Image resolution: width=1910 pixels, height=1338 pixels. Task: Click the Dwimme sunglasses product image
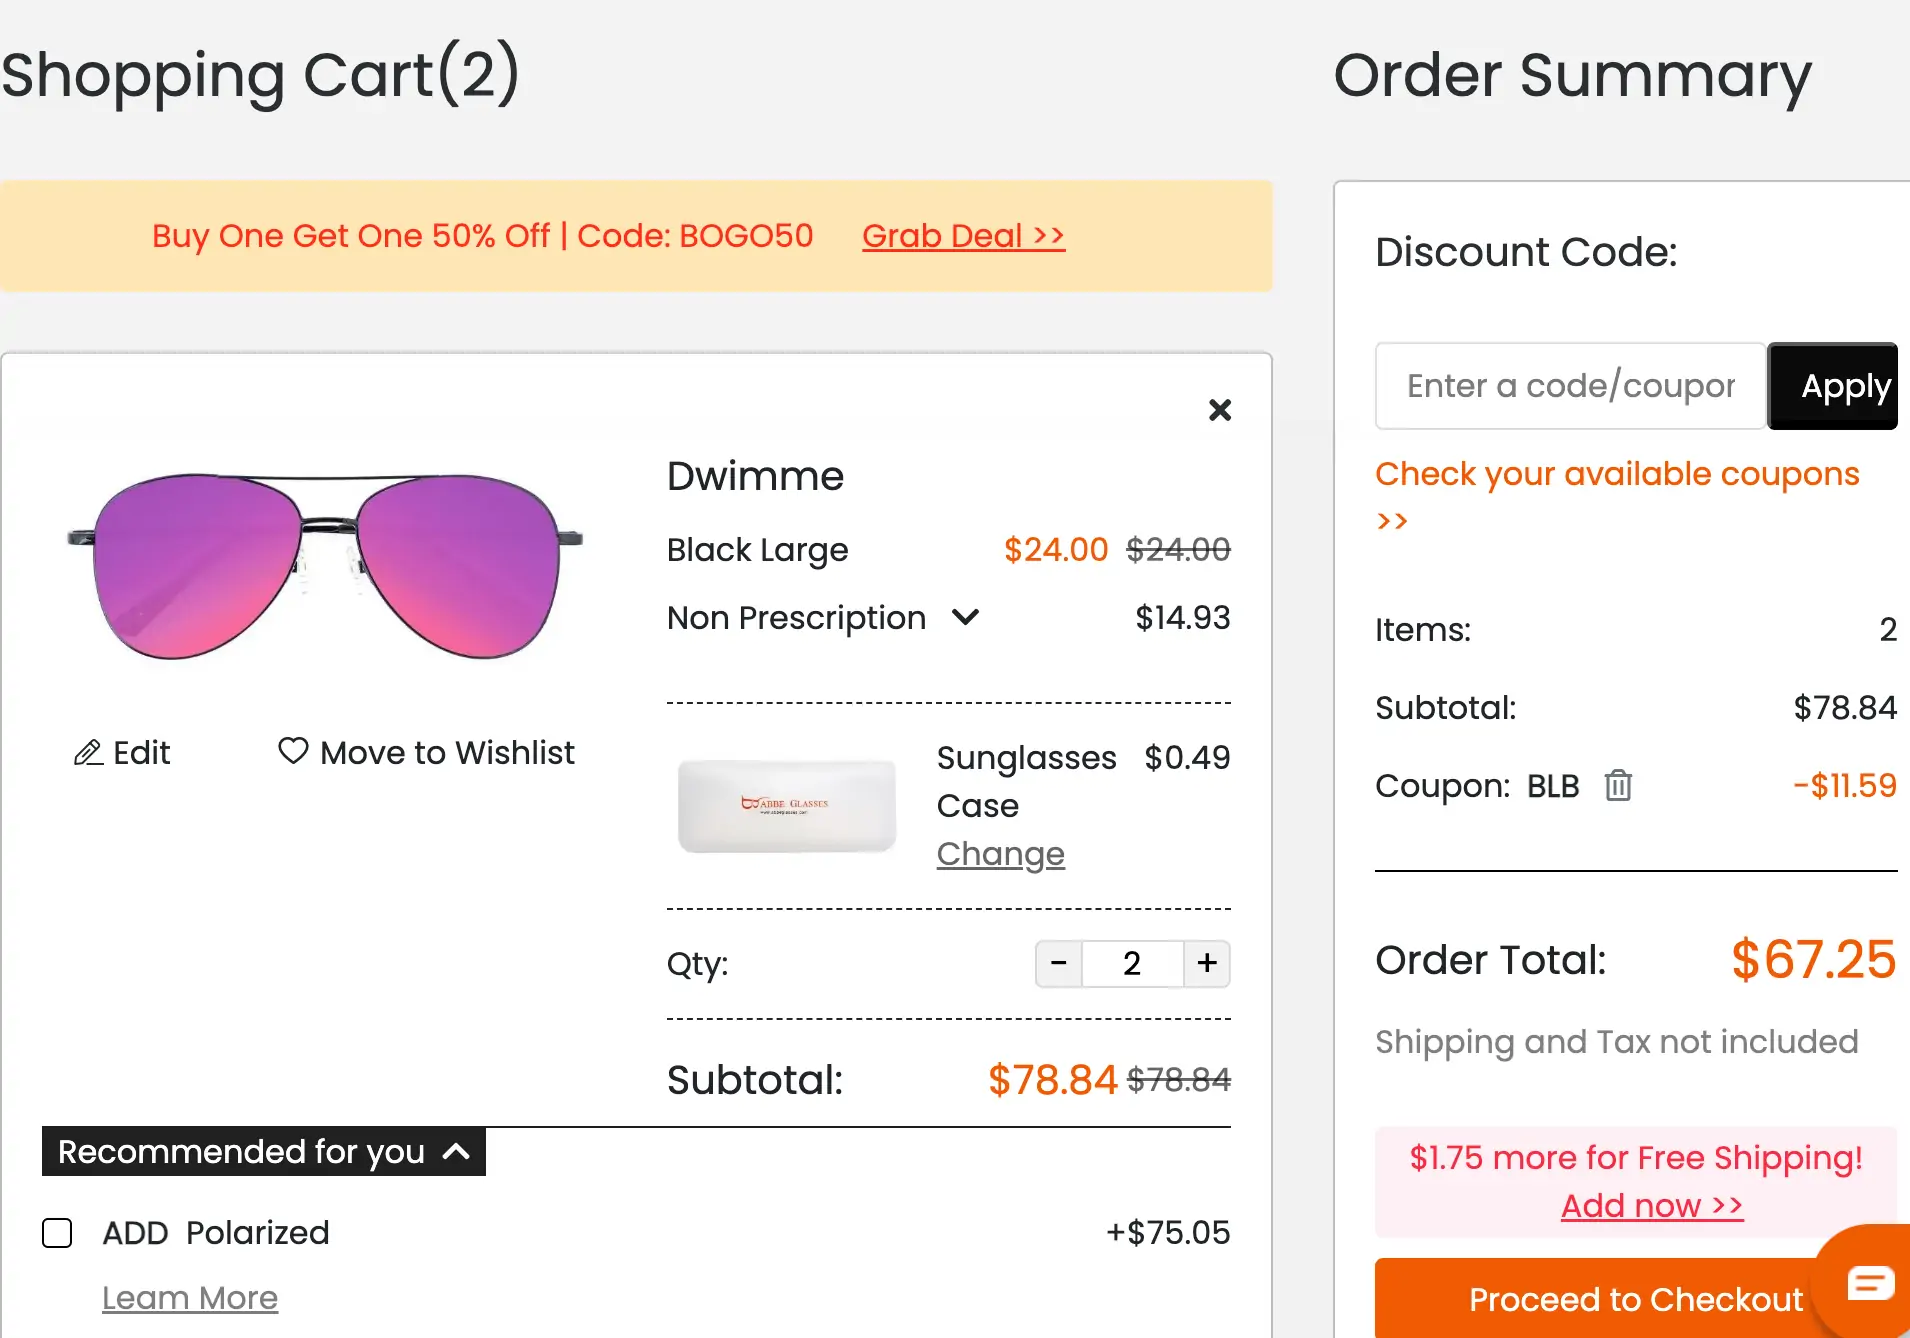pyautogui.click(x=325, y=565)
